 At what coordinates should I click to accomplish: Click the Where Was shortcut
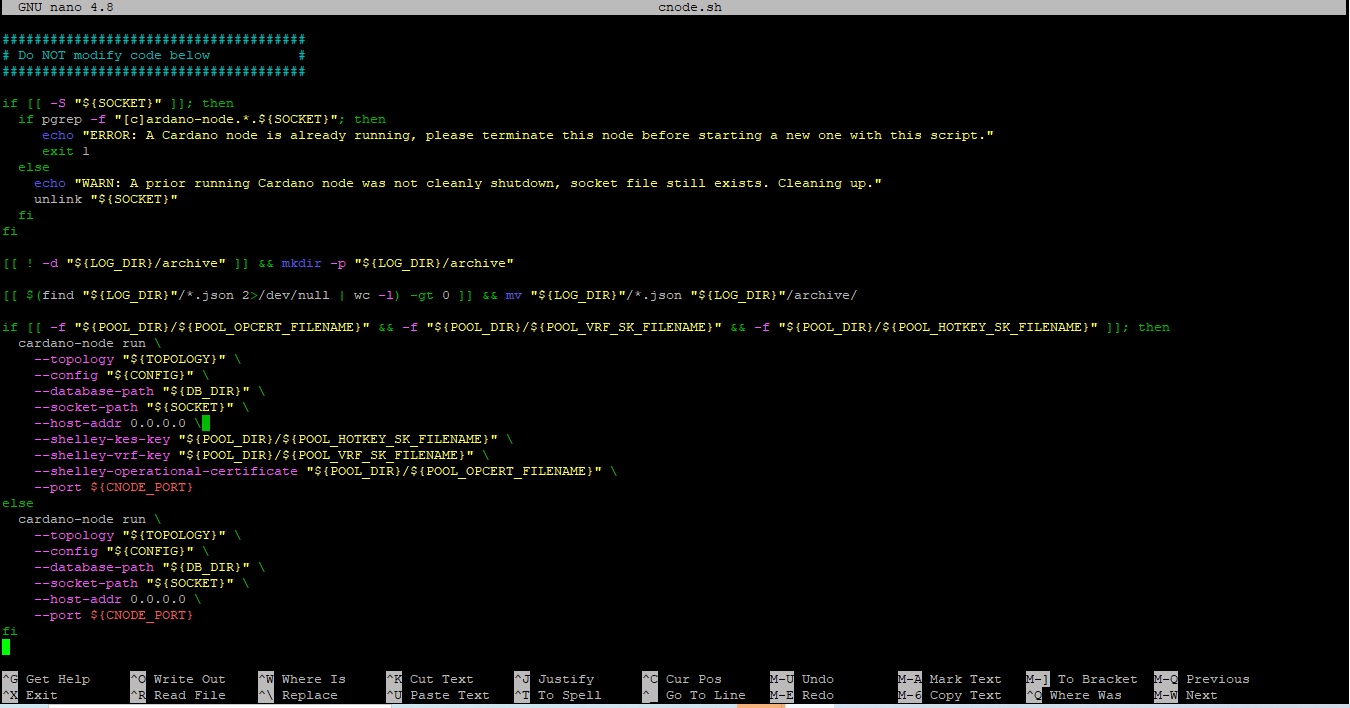click(x=1074, y=695)
